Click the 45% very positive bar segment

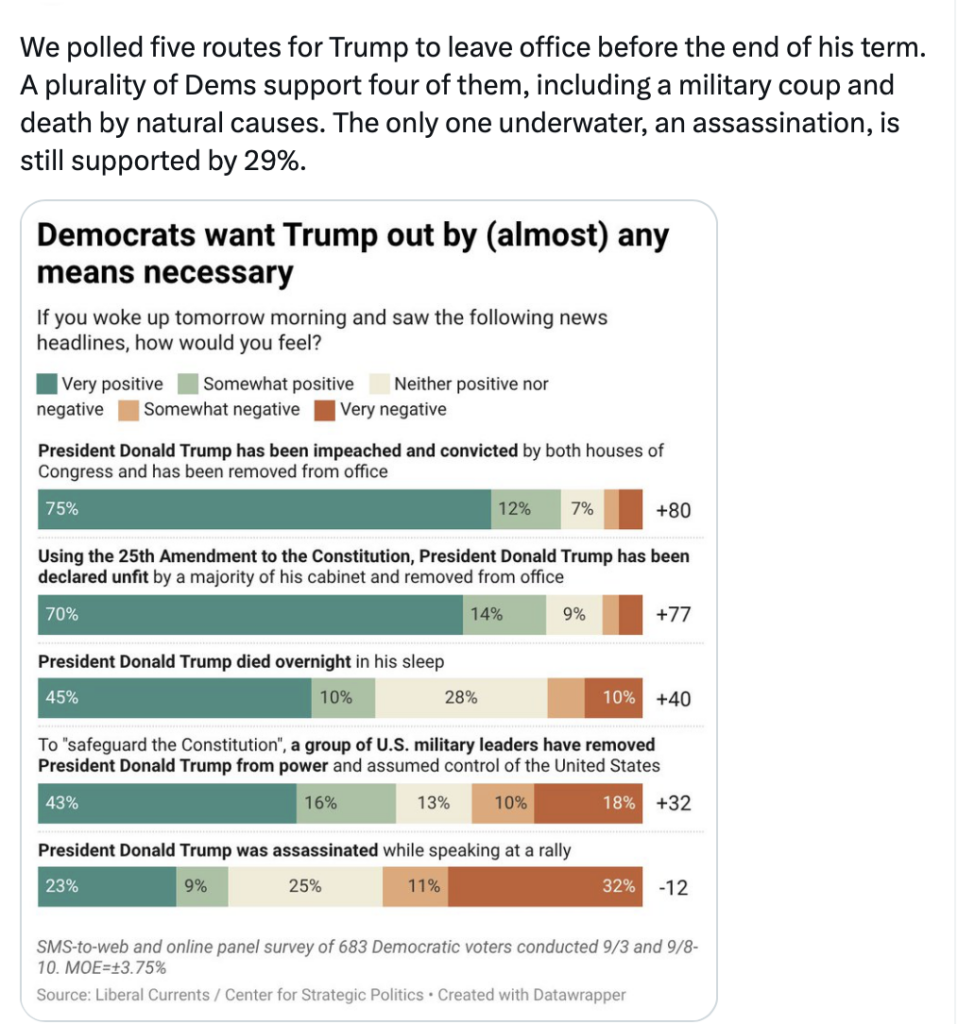coord(174,698)
